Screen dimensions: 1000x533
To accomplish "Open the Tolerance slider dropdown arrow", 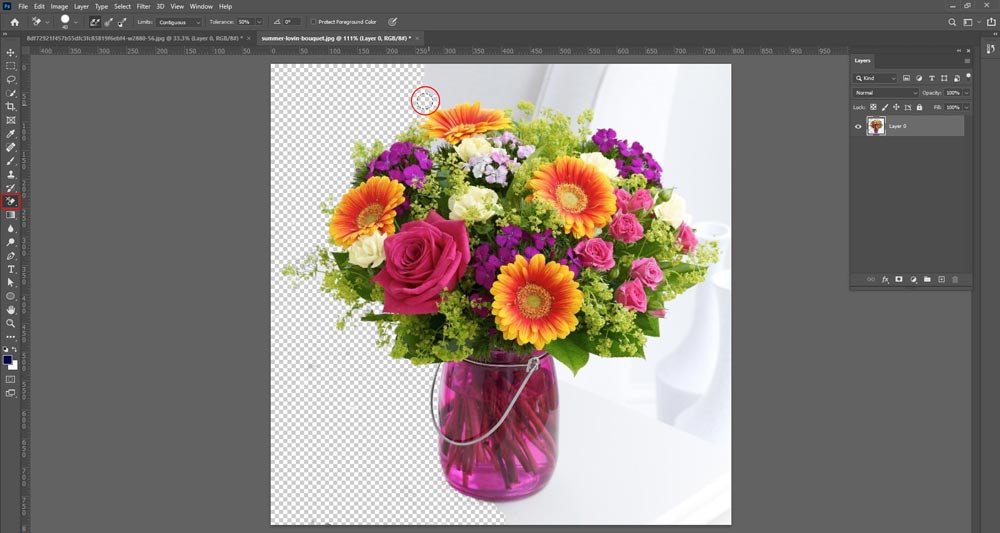I will tap(259, 22).
